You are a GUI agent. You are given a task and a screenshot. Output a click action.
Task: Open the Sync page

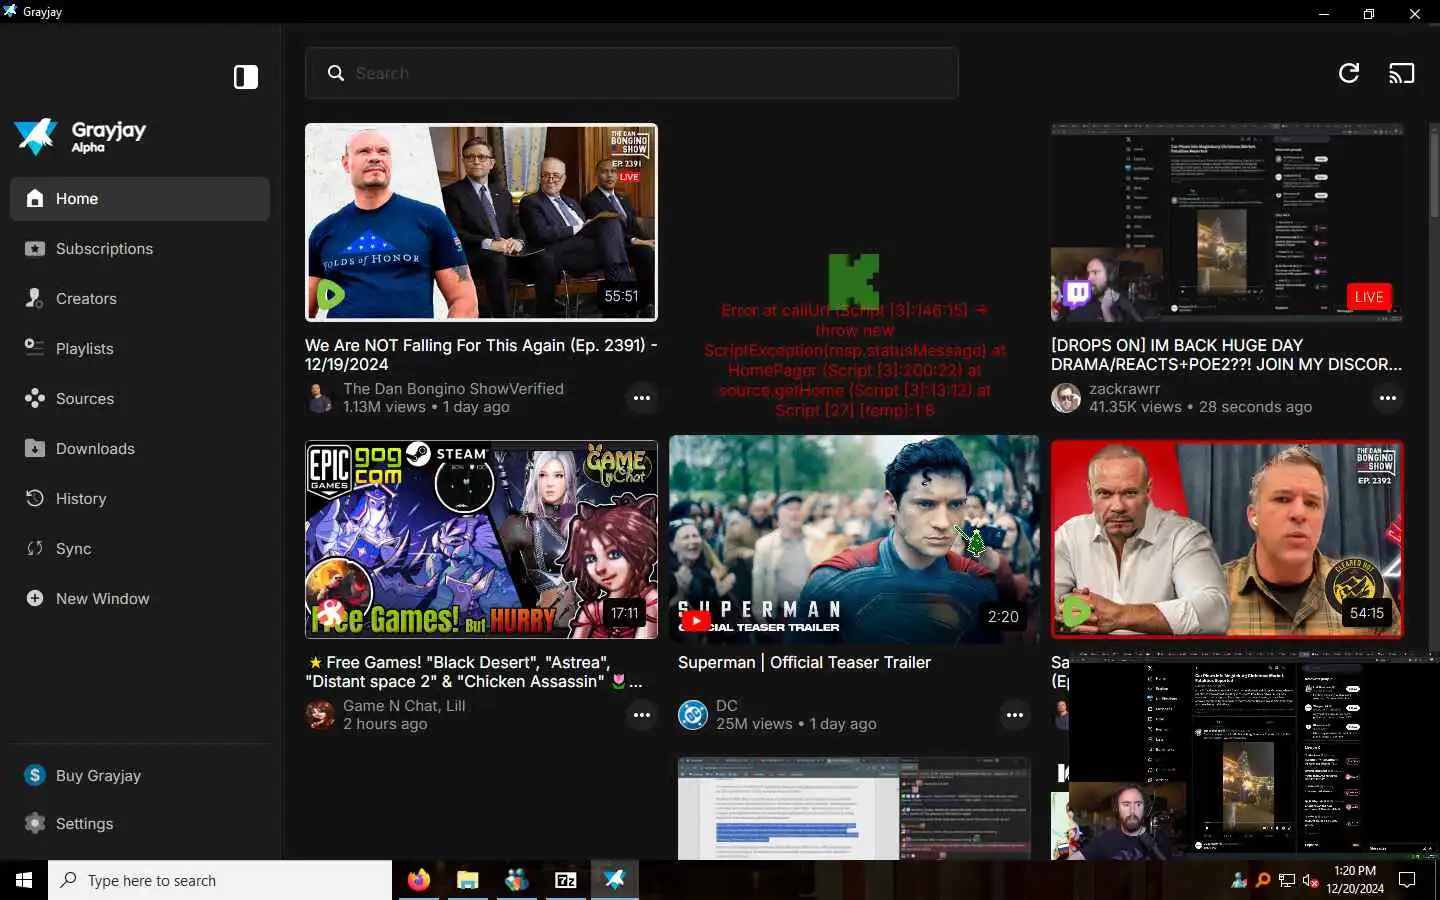(140, 549)
